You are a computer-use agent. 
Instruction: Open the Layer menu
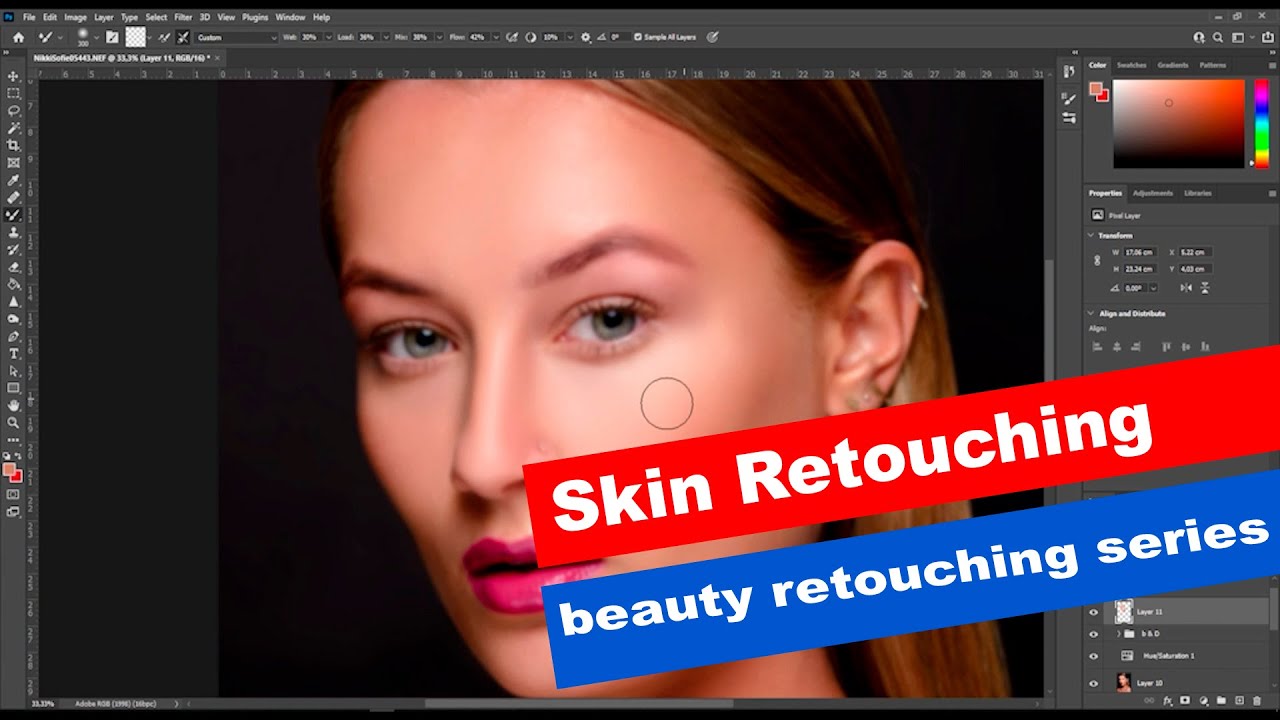[104, 17]
